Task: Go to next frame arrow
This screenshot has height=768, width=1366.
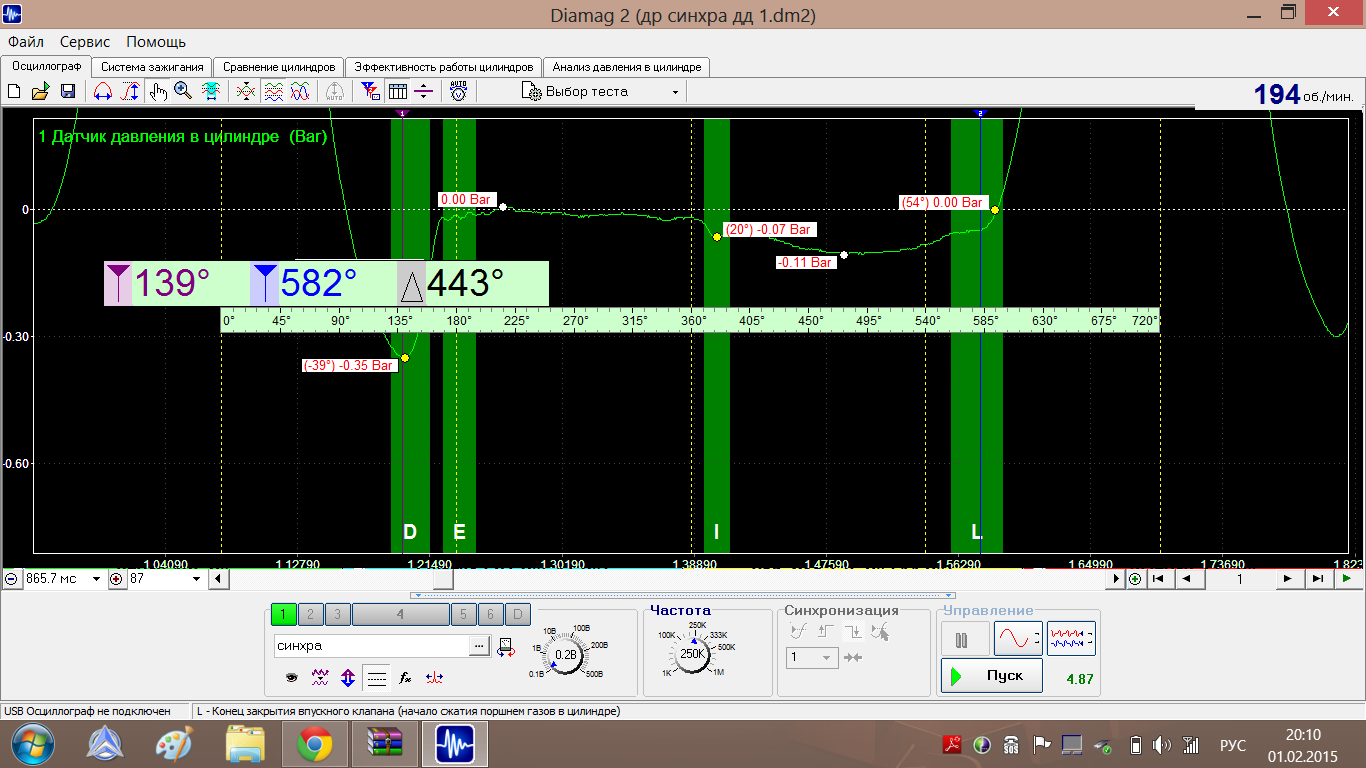Action: tap(1288, 579)
